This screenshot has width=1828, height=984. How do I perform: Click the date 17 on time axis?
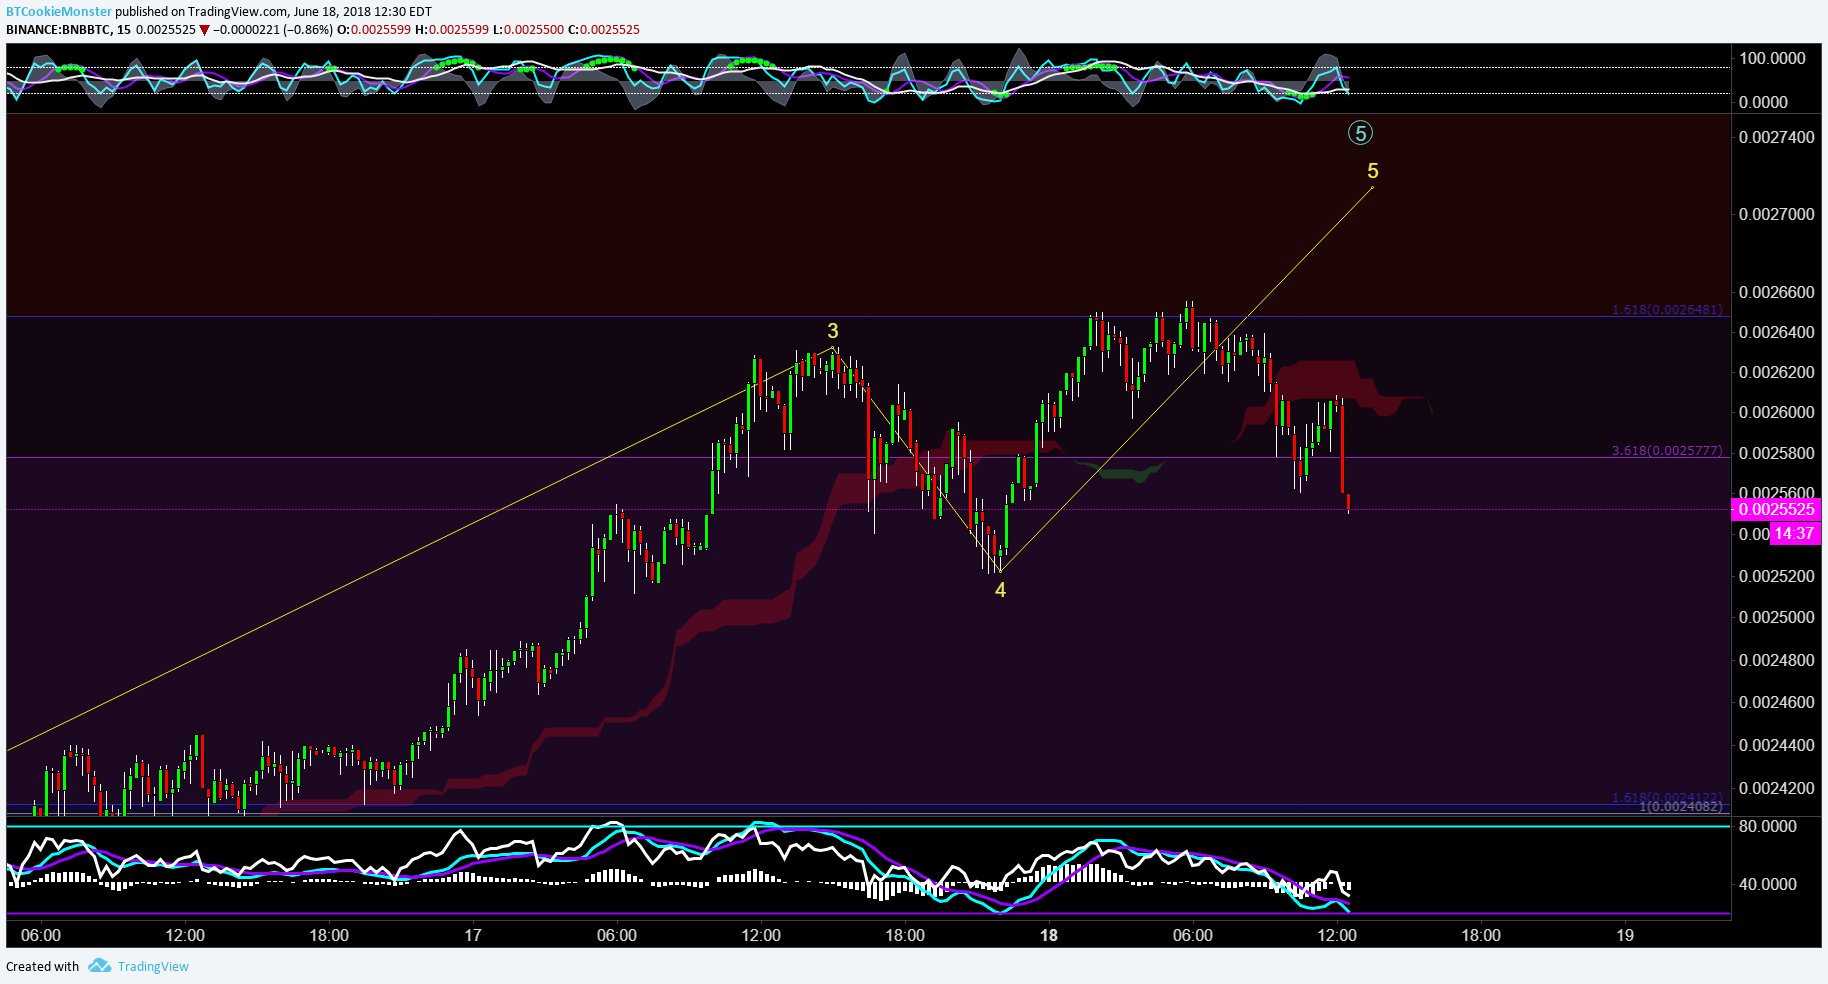tap(473, 935)
